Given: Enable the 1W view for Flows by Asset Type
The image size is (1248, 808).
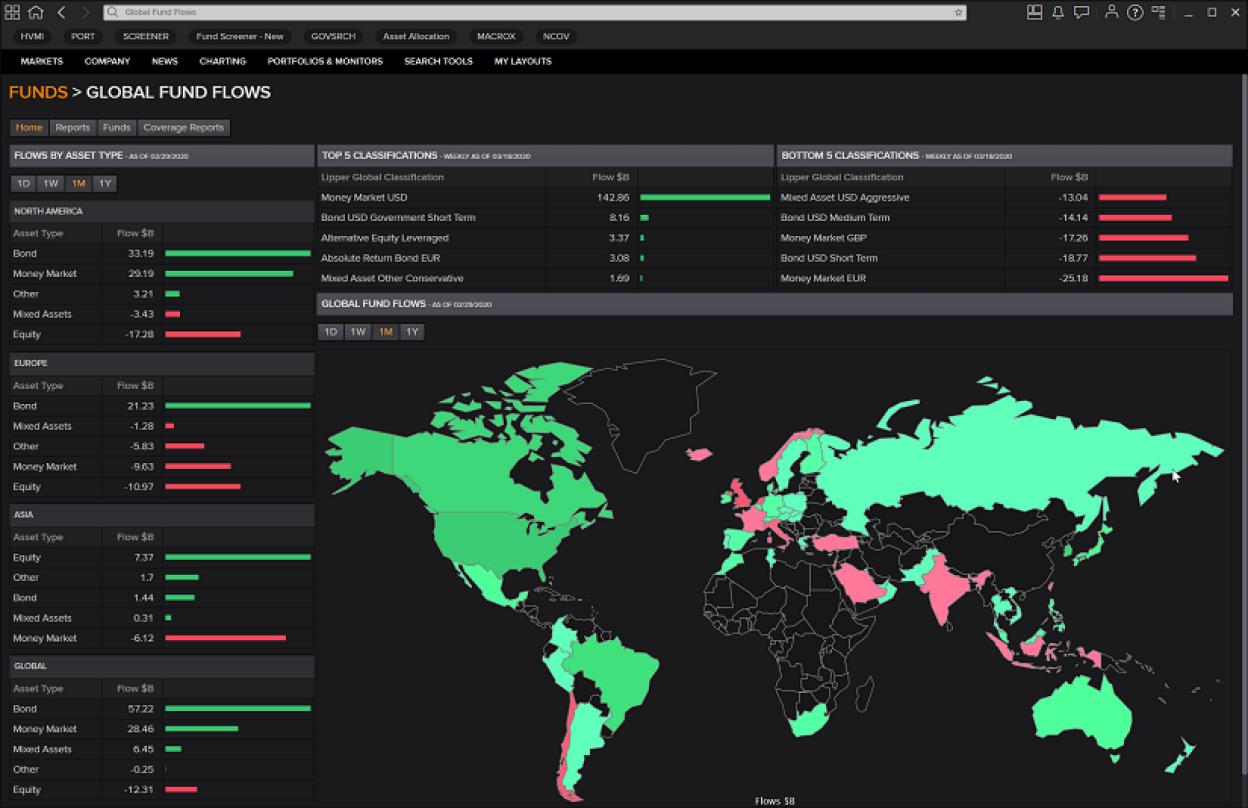Looking at the screenshot, I should point(50,183).
